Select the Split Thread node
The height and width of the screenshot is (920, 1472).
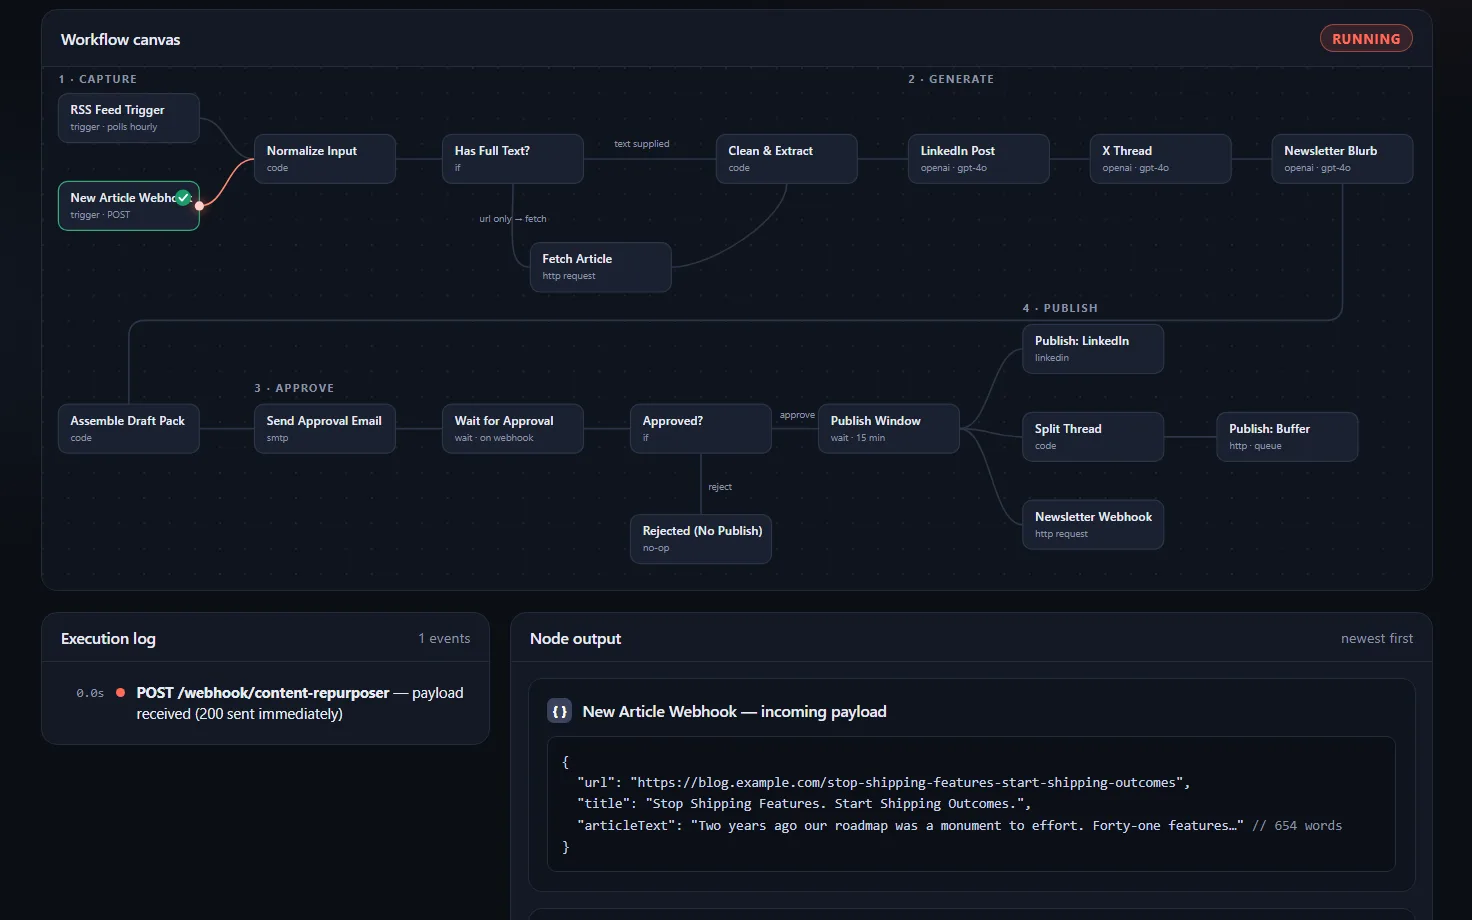point(1093,437)
